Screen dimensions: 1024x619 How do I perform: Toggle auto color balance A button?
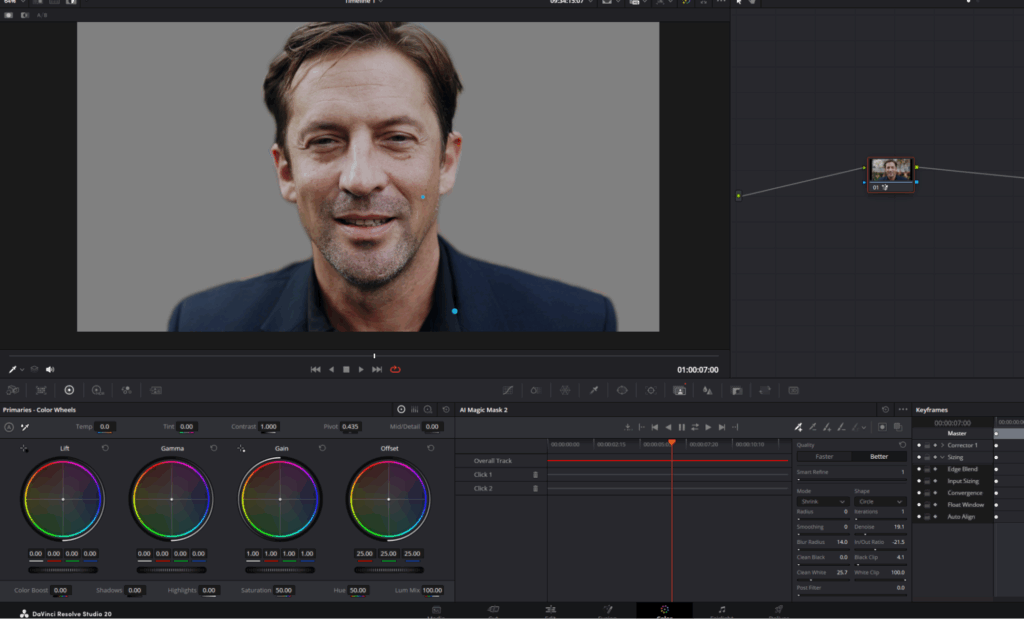(x=9, y=427)
